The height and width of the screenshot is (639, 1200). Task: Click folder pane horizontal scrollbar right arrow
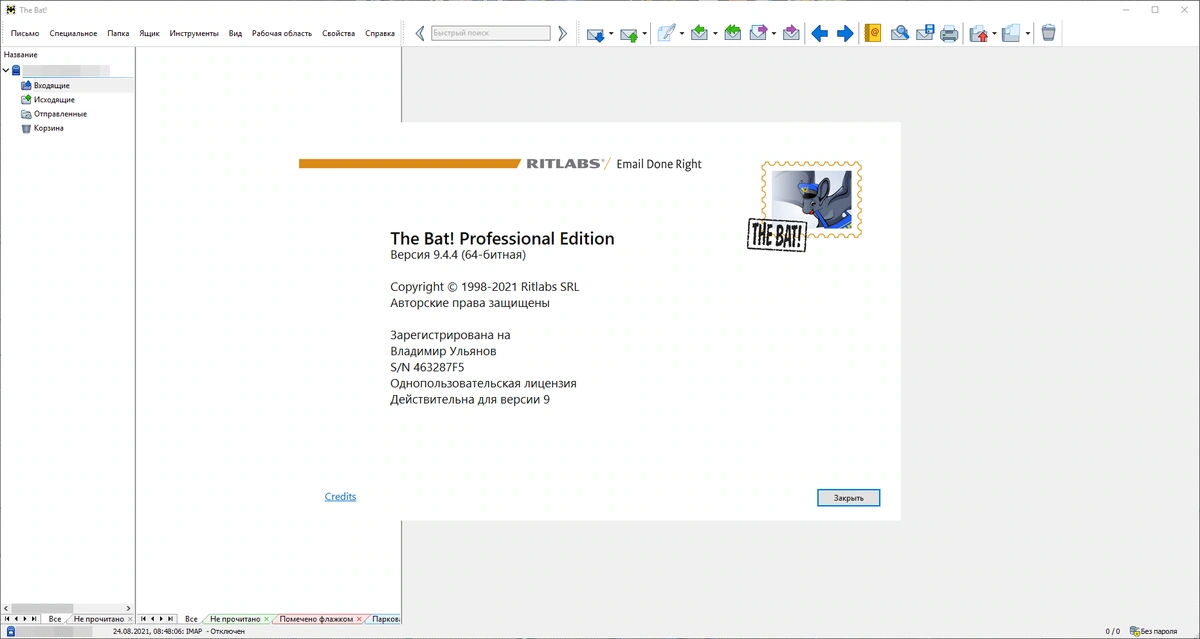point(128,608)
